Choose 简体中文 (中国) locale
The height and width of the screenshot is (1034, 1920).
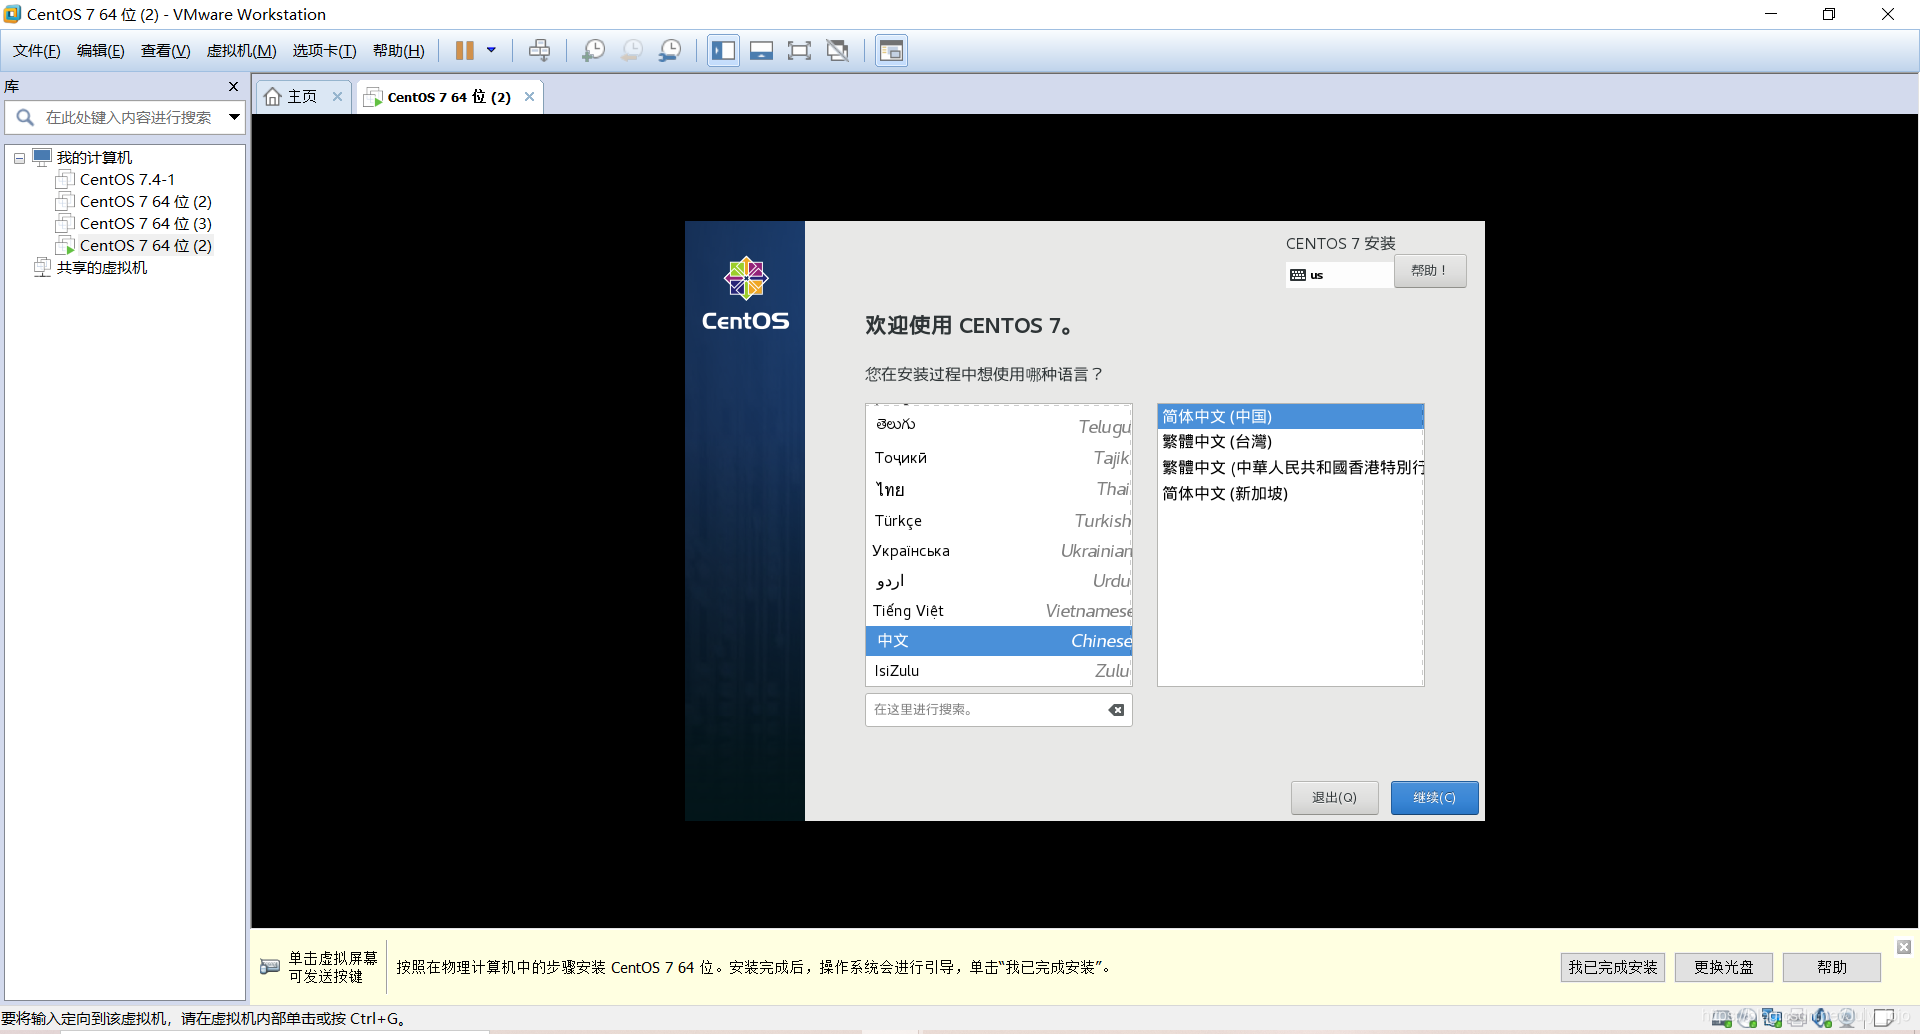pyautogui.click(x=1290, y=417)
